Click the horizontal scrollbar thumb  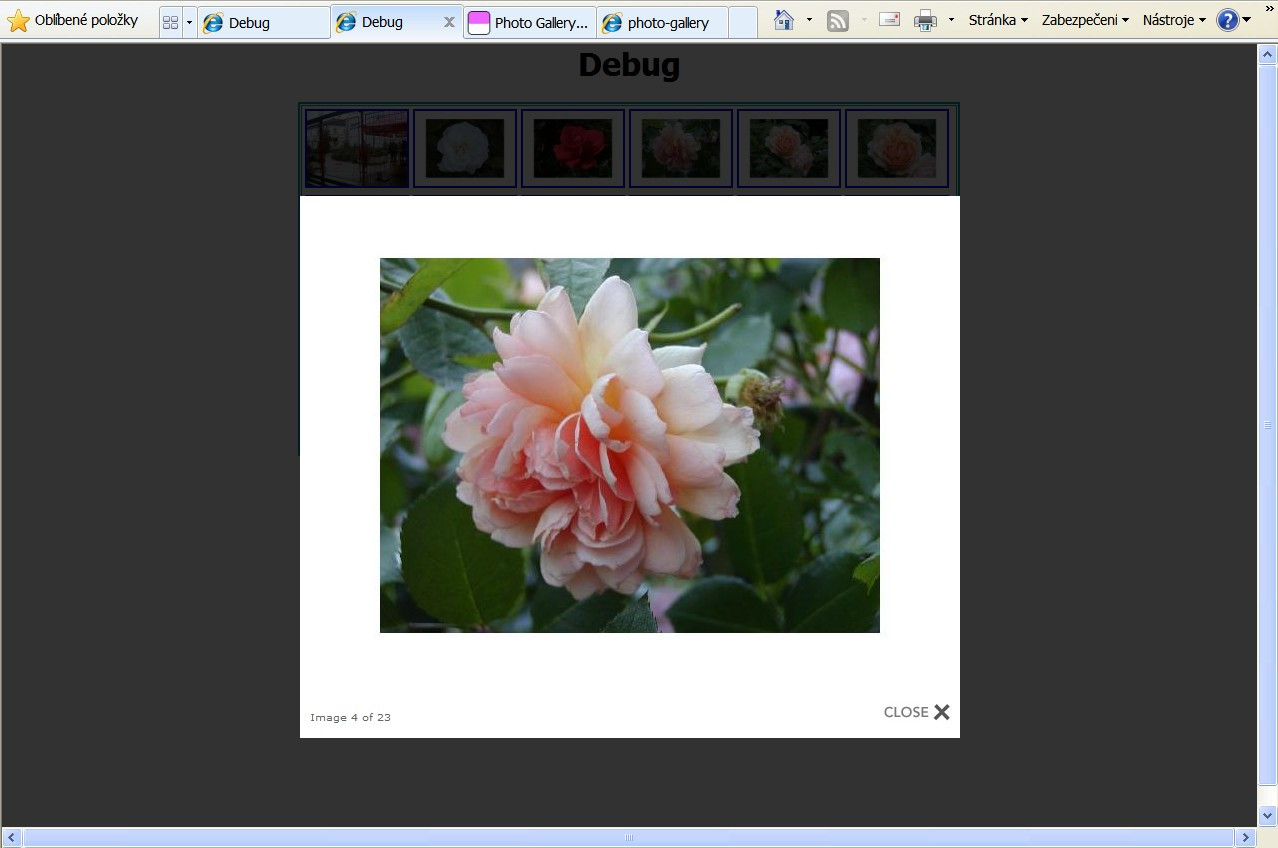point(629,838)
